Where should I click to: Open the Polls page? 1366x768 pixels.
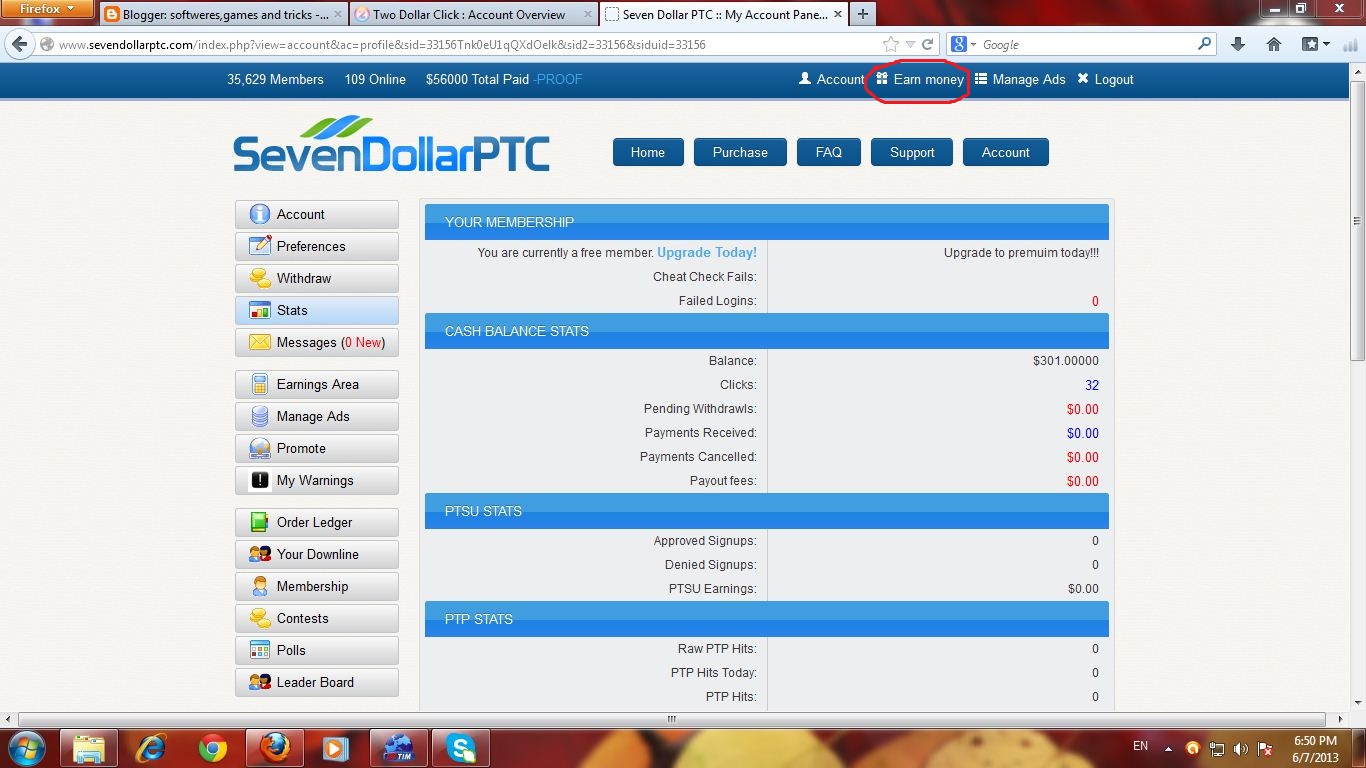pyautogui.click(x=316, y=650)
